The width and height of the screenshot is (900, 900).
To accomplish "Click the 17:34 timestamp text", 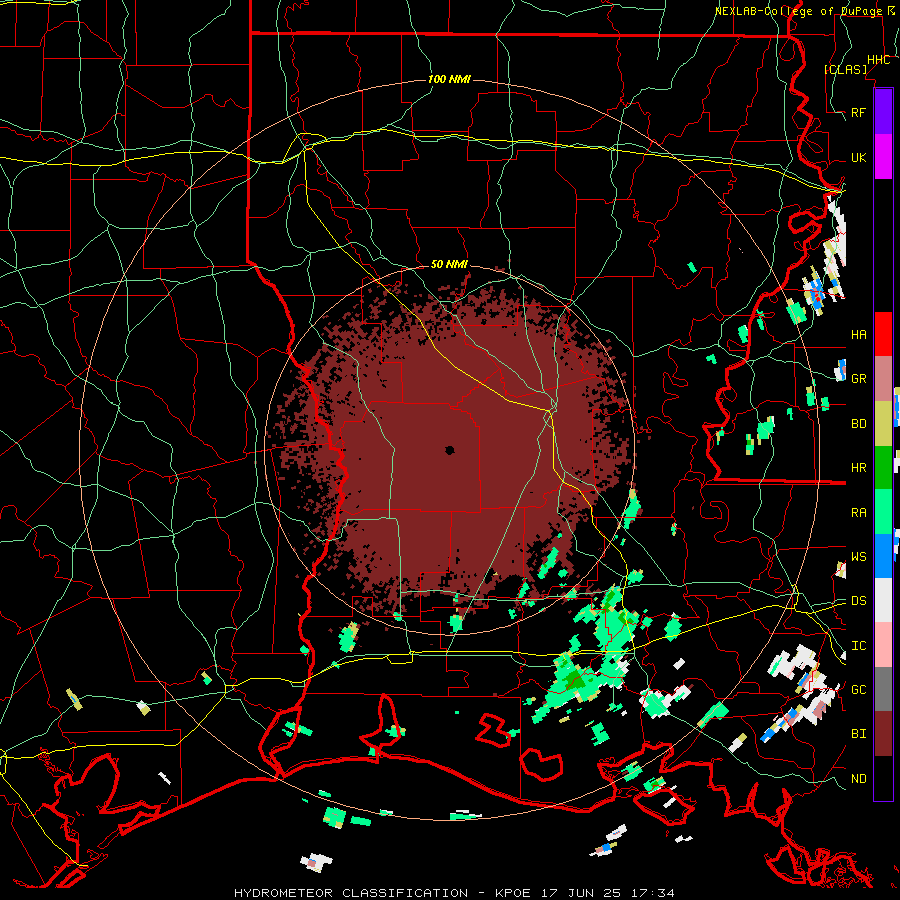I will [654, 893].
